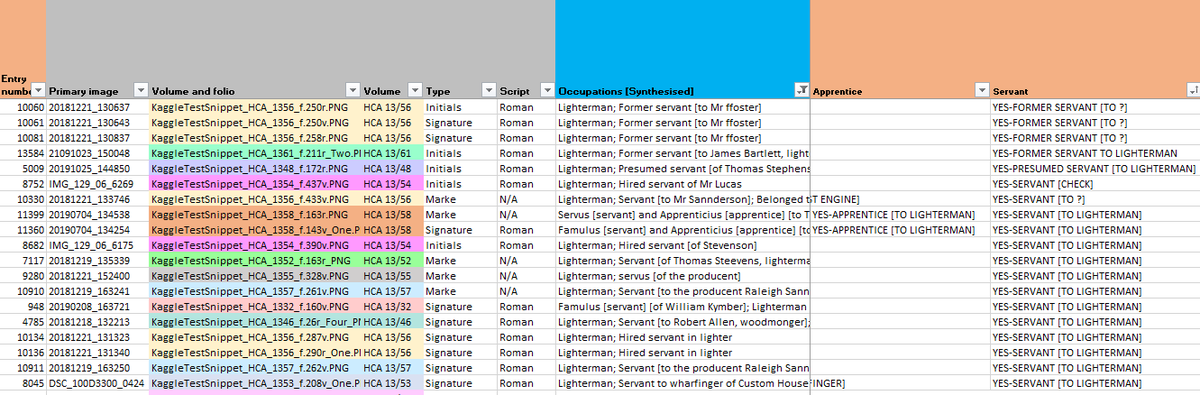This screenshot has width=1200, height=395.
Task: Select the HCA 13/53 volume cell
Action: click(392, 383)
